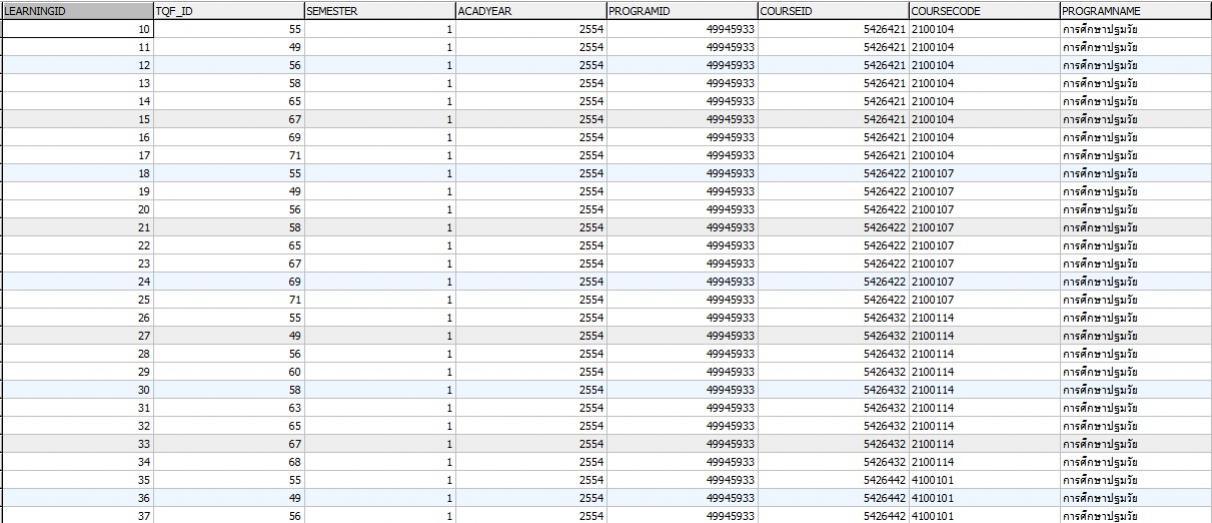Click COURSECODE 4100101 in LEARNINGID 37 row
Screen dimensions: 1212x523
click(983, 515)
